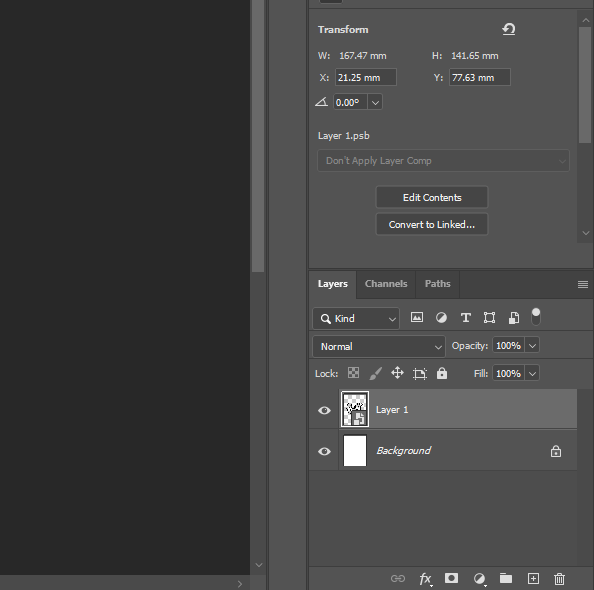Switch to the Layers tab

coord(333,284)
